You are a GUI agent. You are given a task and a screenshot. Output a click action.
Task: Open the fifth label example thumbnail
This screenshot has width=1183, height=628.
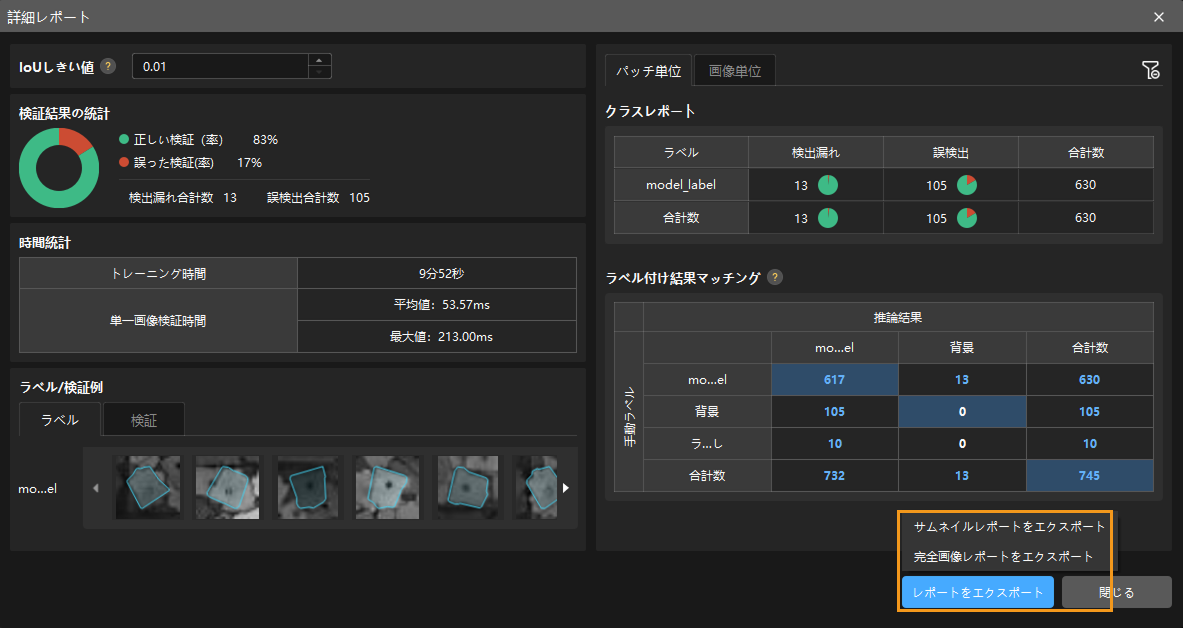(x=467, y=487)
